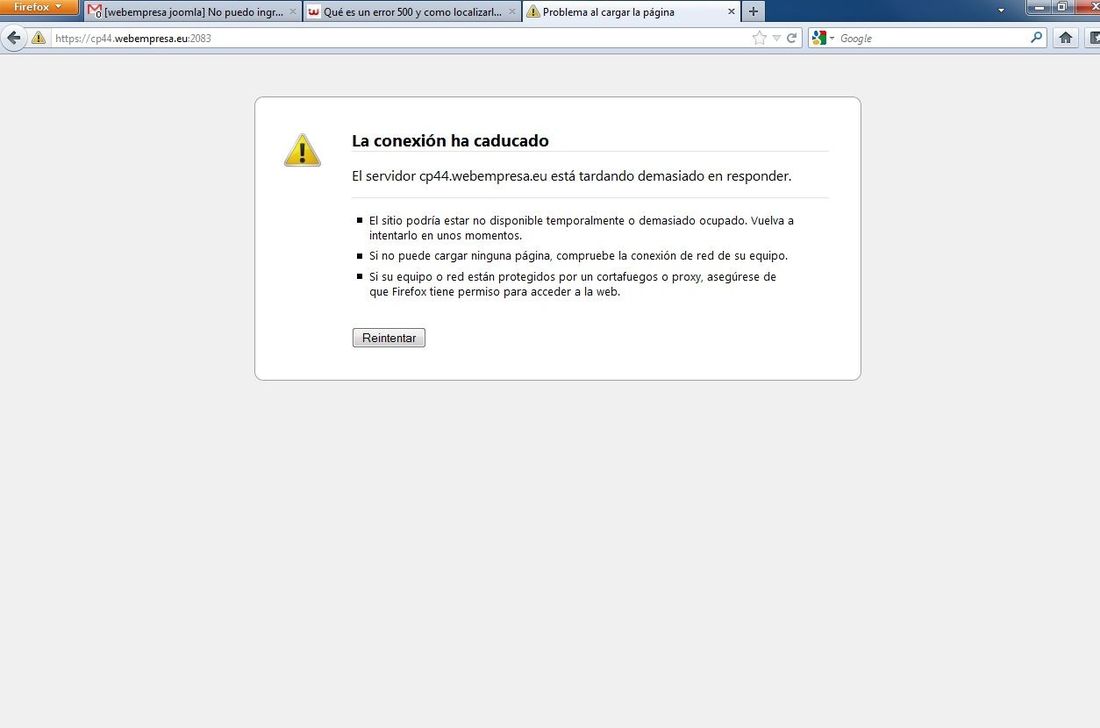Click the warning site identity icon in address bar
Screen dimensions: 1100x728
pyautogui.click(x=39, y=38)
